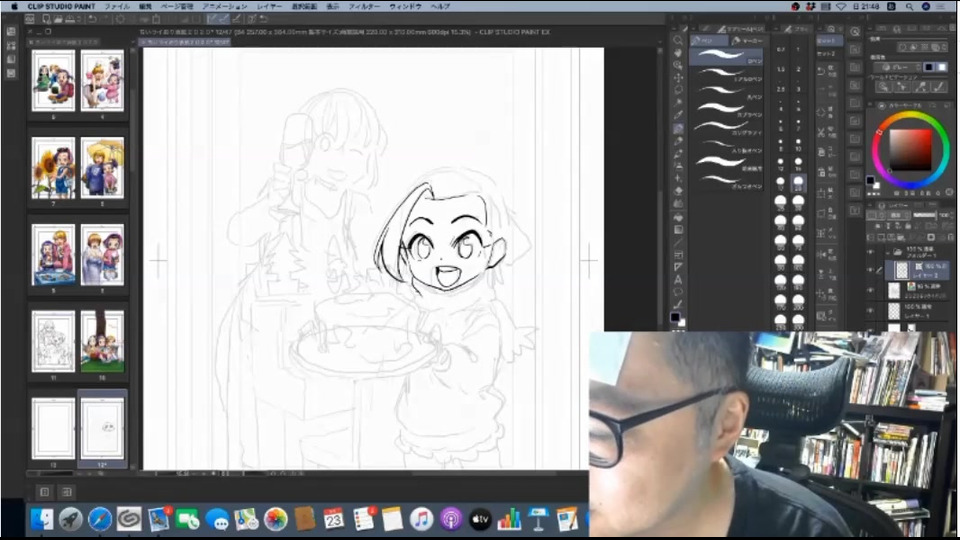This screenshot has height=540, width=960.
Task: Select the カブラペン sub tool
Action: click(727, 108)
